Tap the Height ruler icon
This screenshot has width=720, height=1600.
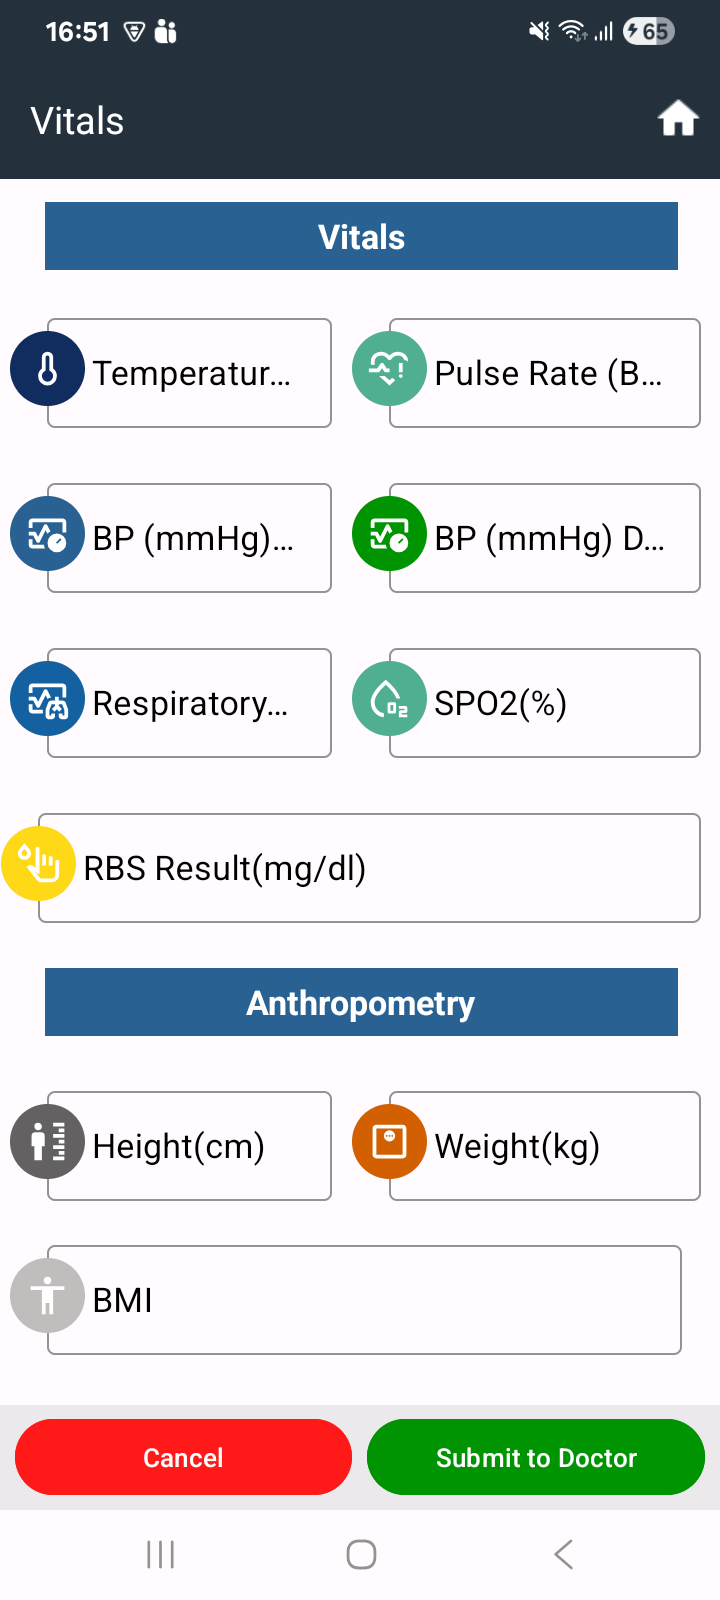point(47,1142)
